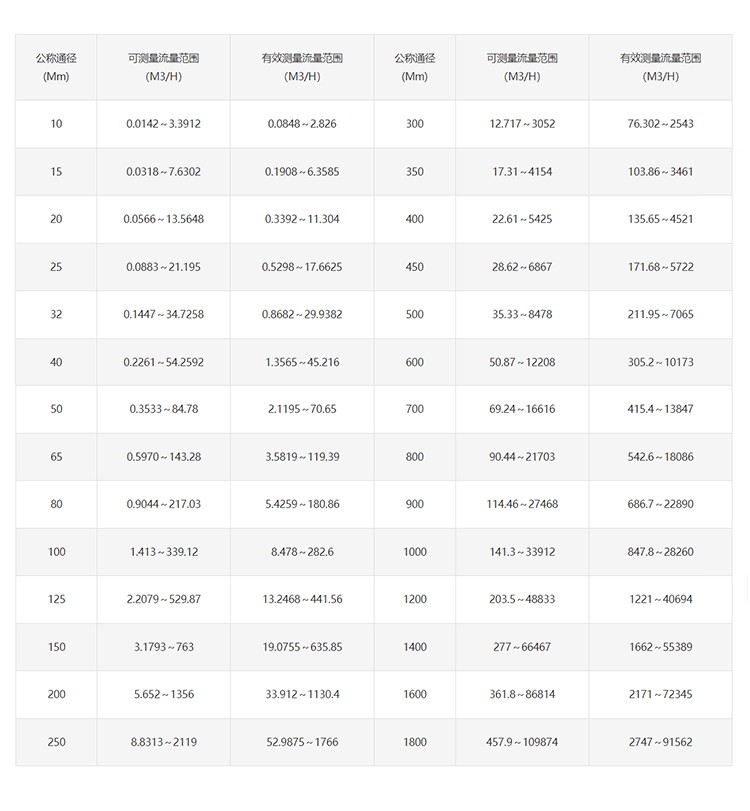Select the cell showing diameter 10
Image resolution: width=750 pixels, height=811 pixels.
pos(56,124)
